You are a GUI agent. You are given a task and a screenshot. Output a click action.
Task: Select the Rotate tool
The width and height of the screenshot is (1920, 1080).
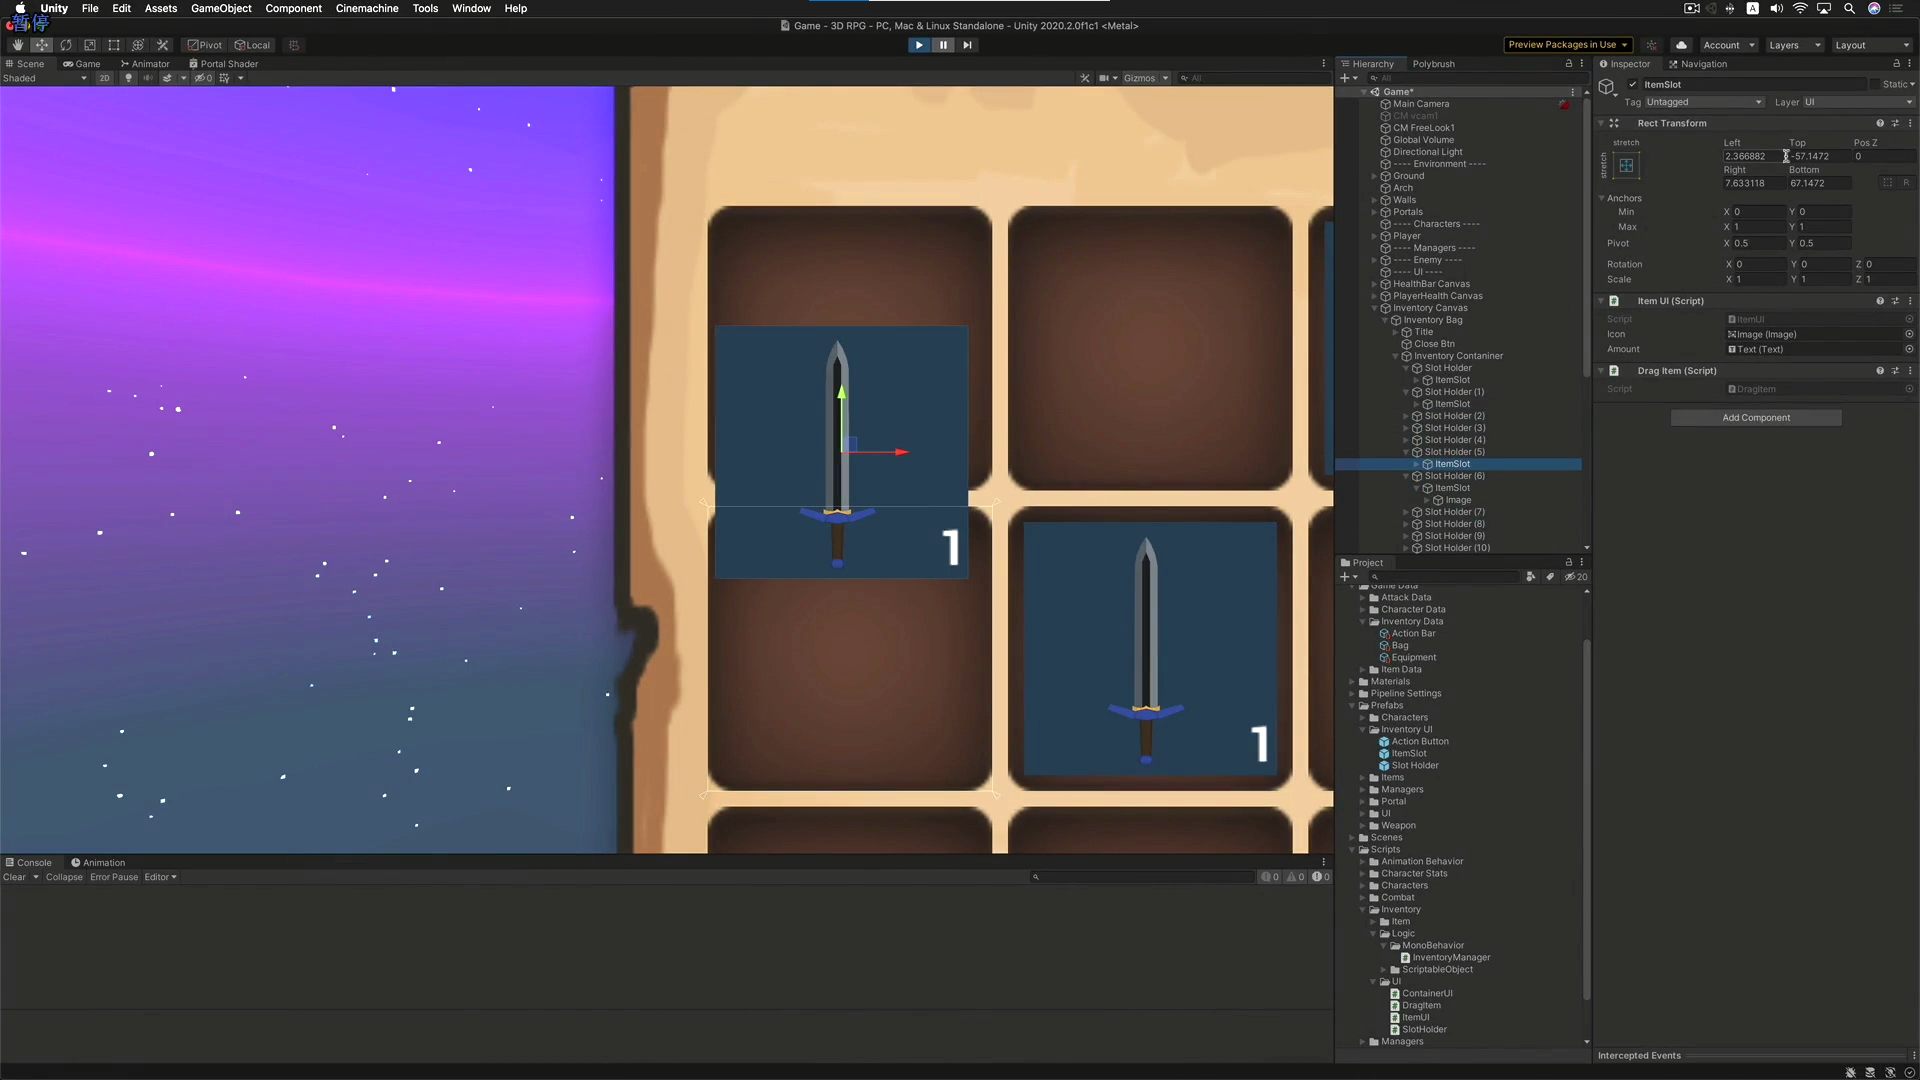click(x=66, y=45)
